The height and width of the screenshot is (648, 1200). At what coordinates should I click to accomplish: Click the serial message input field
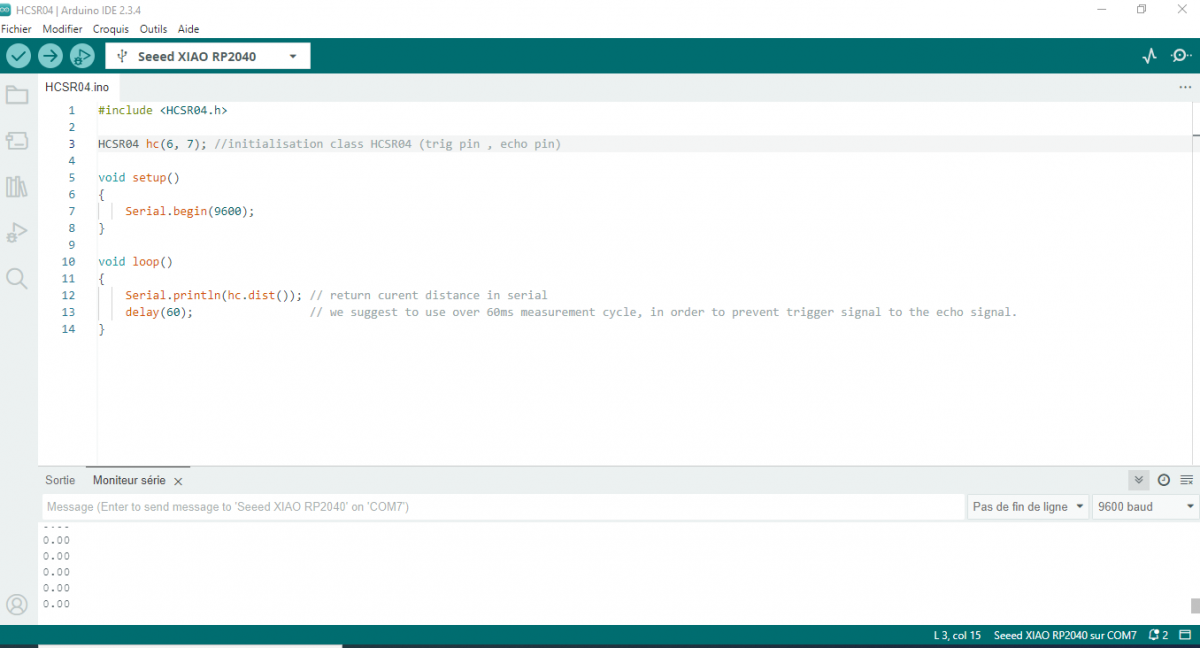[x=500, y=507]
